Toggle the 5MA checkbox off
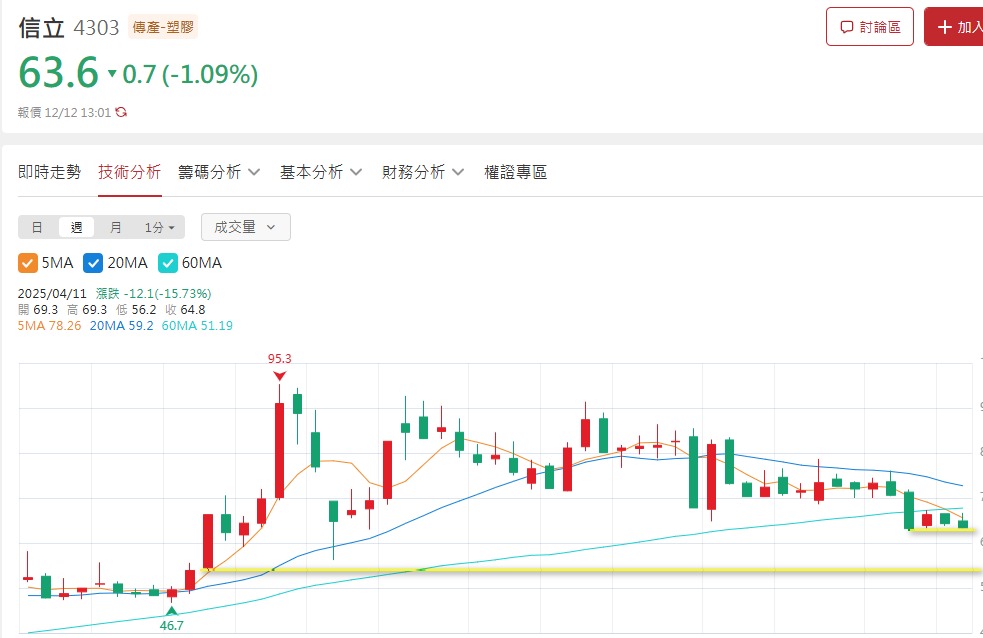Image resolution: width=983 pixels, height=638 pixels. tap(27, 263)
